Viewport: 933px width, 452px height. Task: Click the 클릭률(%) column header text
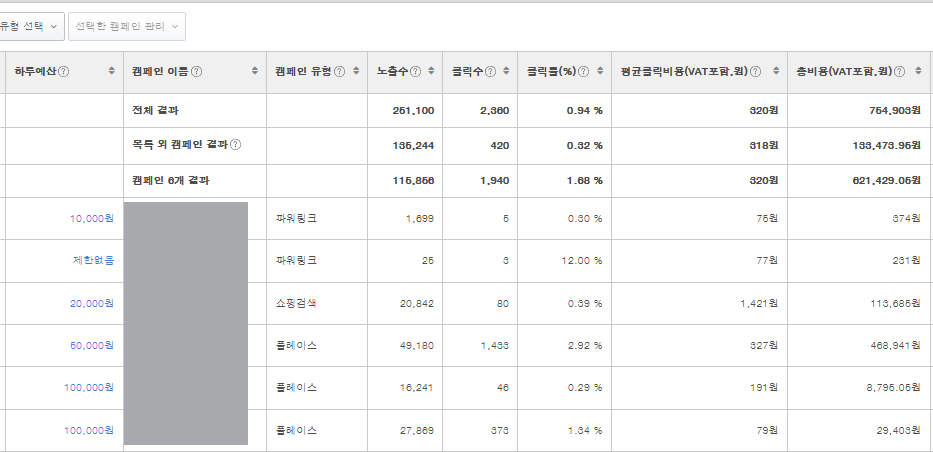click(x=552, y=71)
